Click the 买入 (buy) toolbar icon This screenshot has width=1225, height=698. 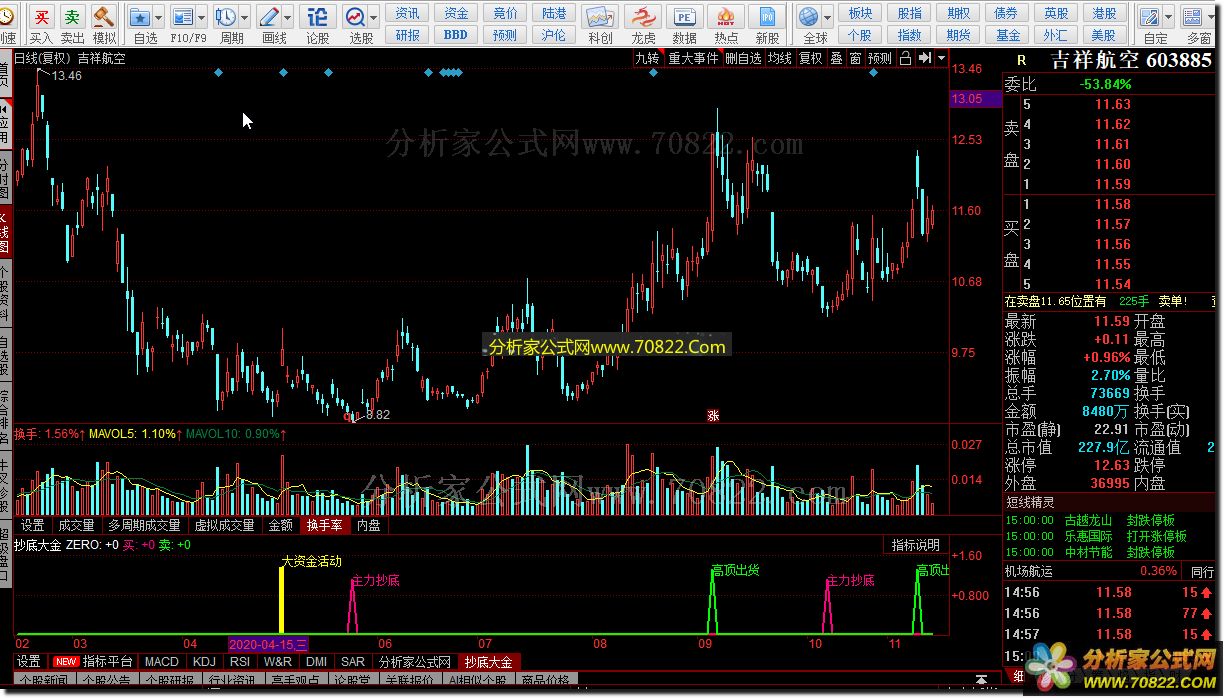[x=42, y=17]
